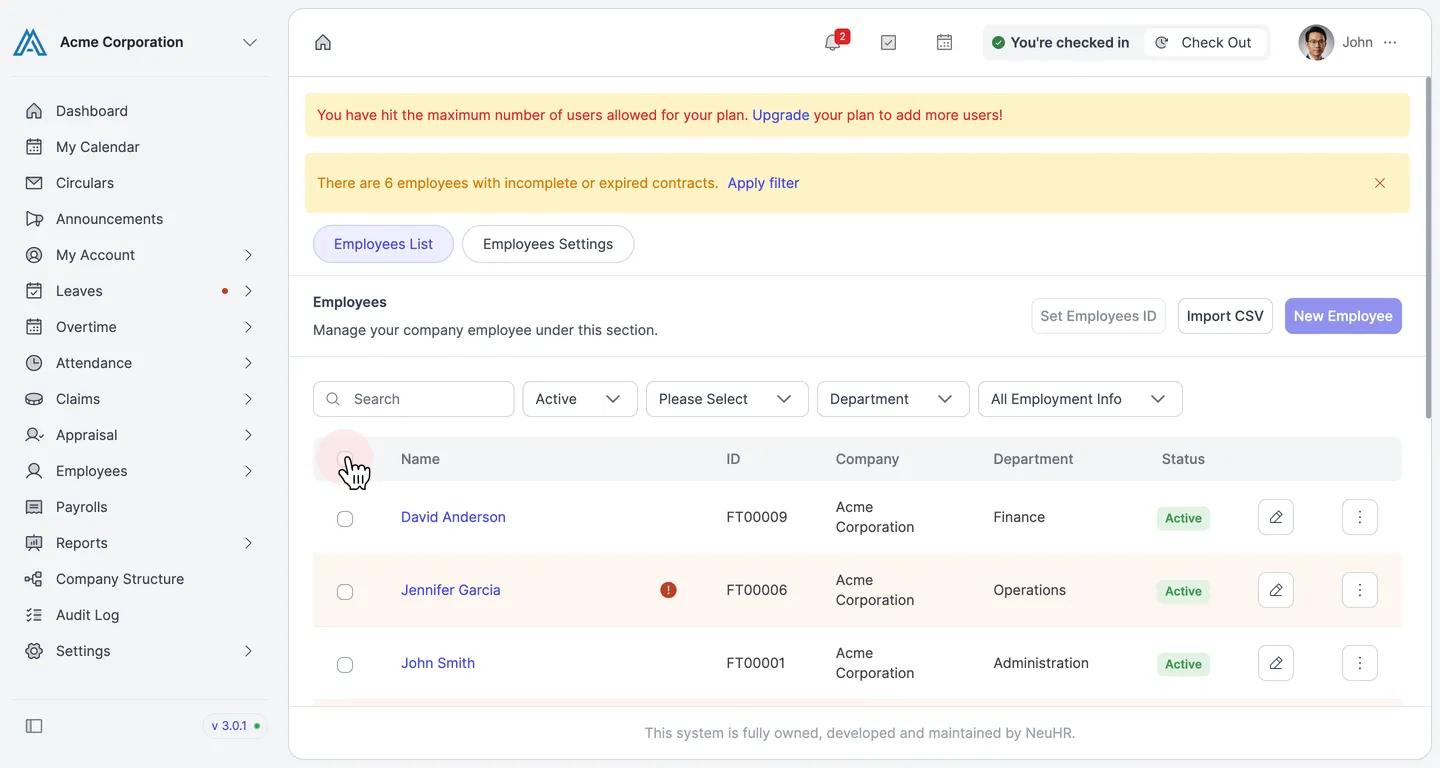Edit Jennifer Garcia with pencil icon

click(x=1276, y=590)
